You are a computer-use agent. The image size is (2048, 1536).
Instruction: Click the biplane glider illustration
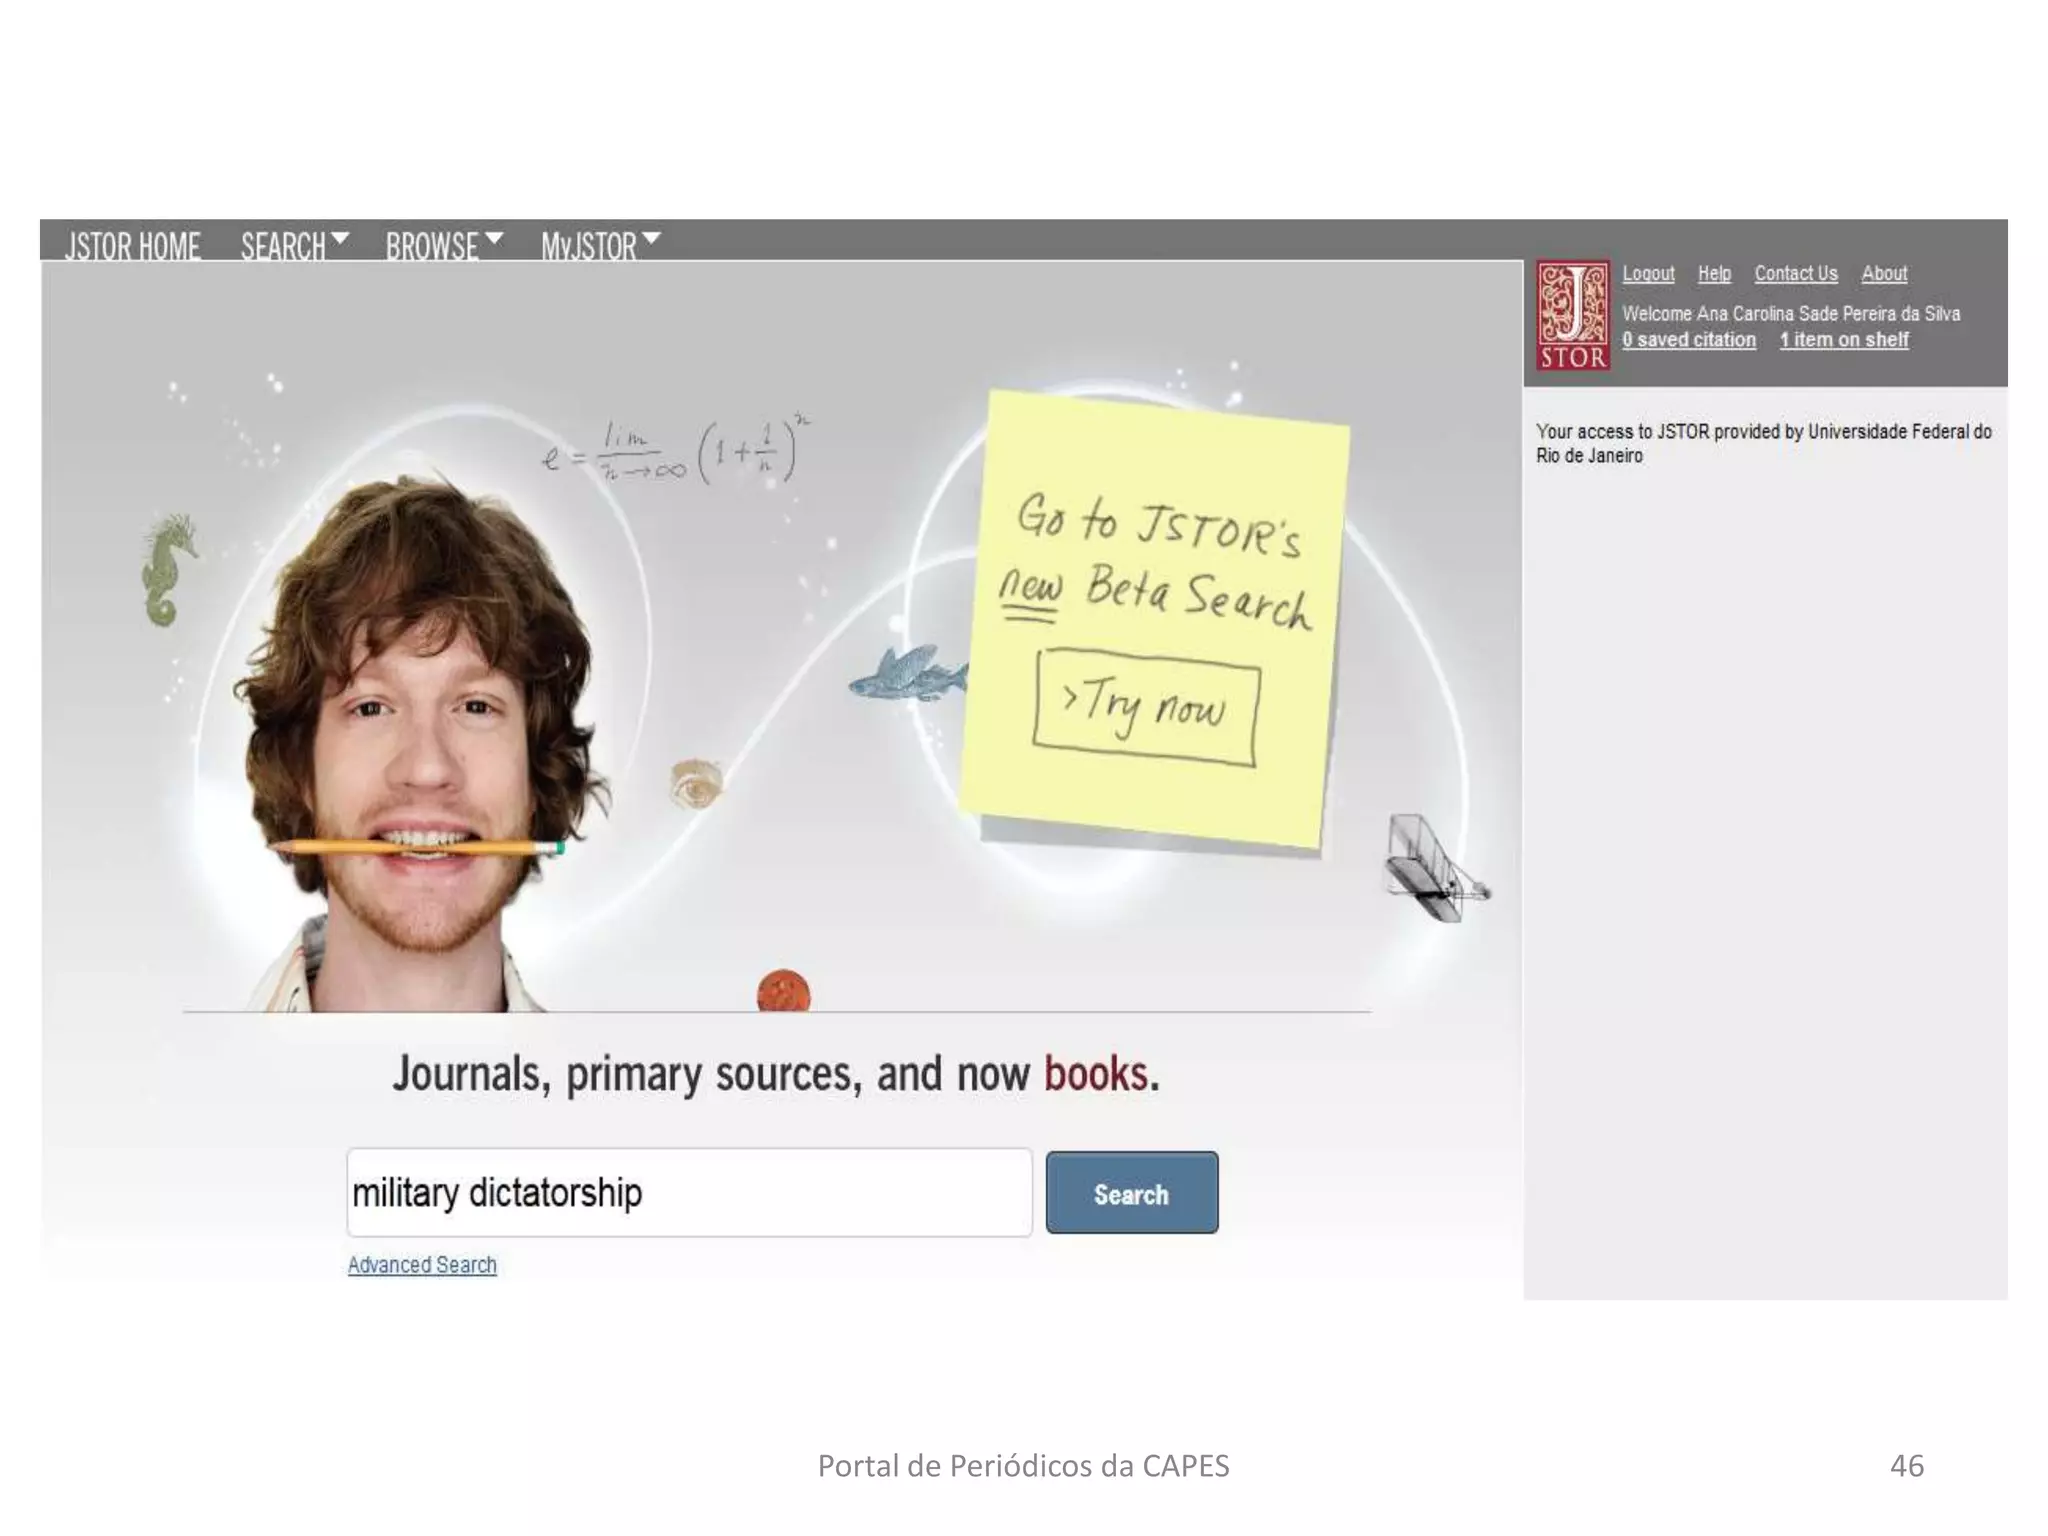tap(1432, 868)
